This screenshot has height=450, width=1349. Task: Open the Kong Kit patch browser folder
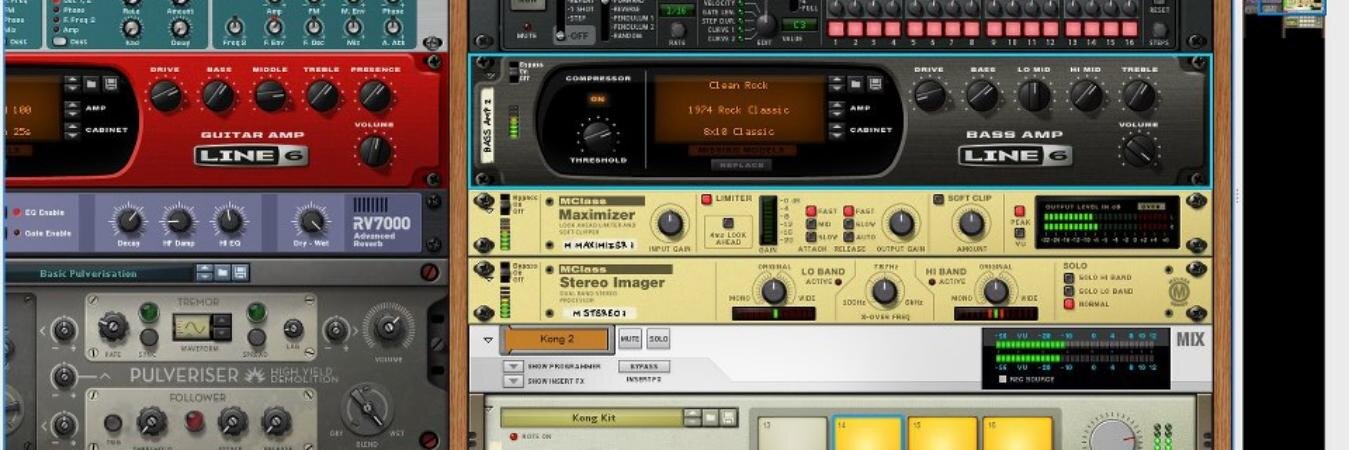pos(711,417)
